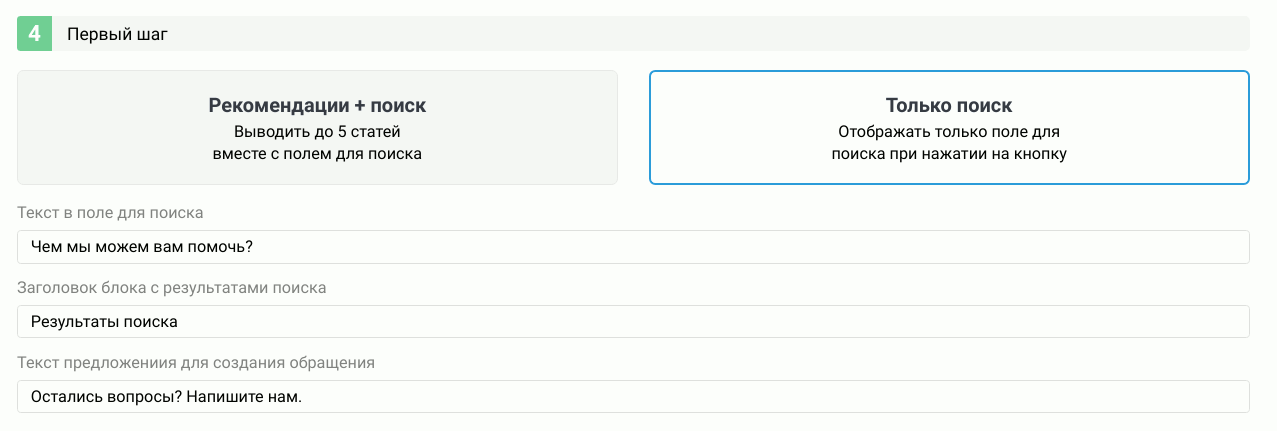Click the word "Результаты" in the results heading field
Viewport: 1277px width, 431px height.
point(69,322)
